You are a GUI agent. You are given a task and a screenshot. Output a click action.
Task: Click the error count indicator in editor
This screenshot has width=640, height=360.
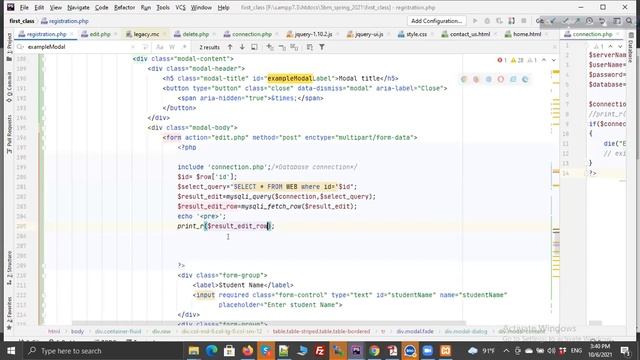point(502,60)
